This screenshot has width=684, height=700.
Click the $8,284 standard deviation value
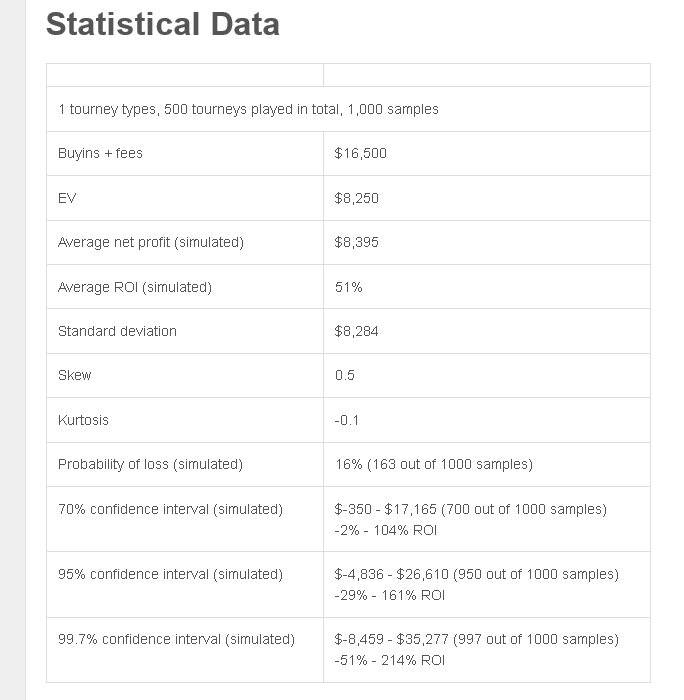pyautogui.click(x=357, y=331)
